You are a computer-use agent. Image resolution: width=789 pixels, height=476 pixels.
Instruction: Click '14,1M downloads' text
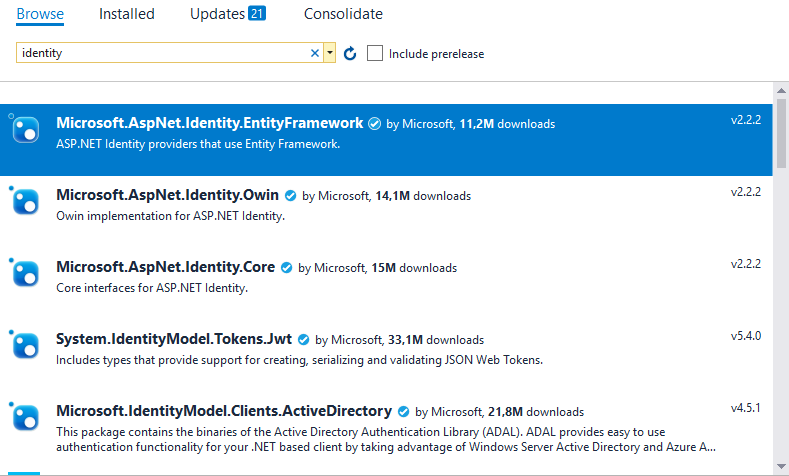(x=423, y=196)
